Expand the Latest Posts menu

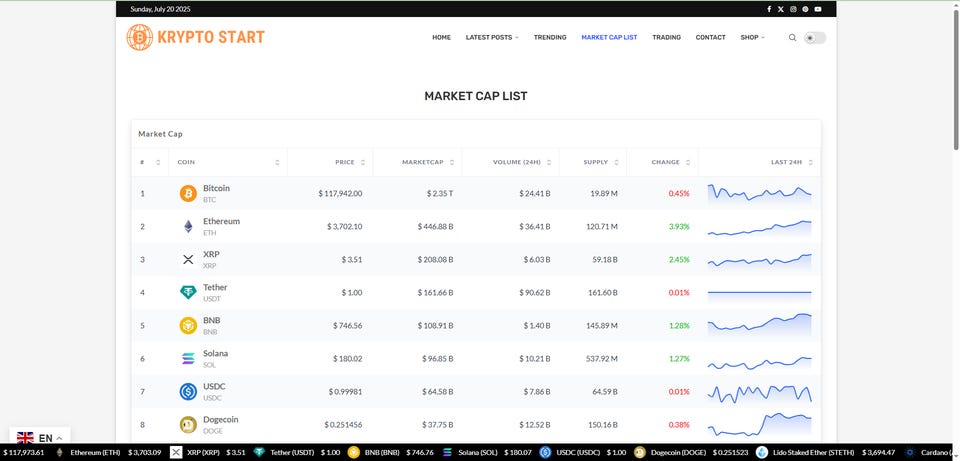pyautogui.click(x=492, y=38)
